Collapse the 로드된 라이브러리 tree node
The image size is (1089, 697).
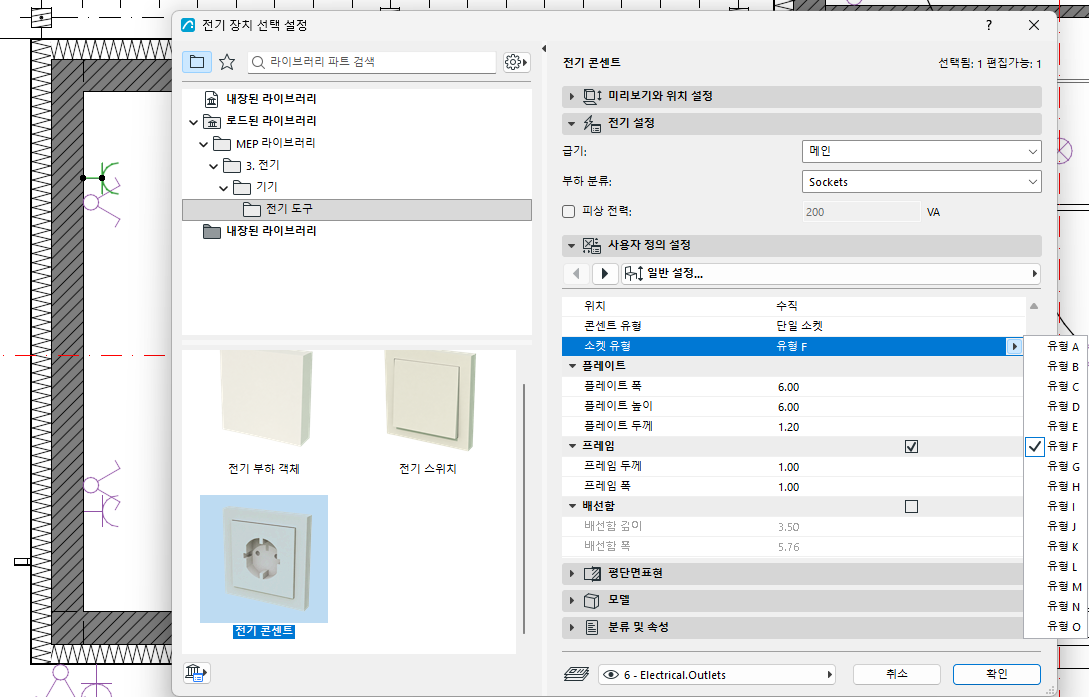[x=193, y=122]
